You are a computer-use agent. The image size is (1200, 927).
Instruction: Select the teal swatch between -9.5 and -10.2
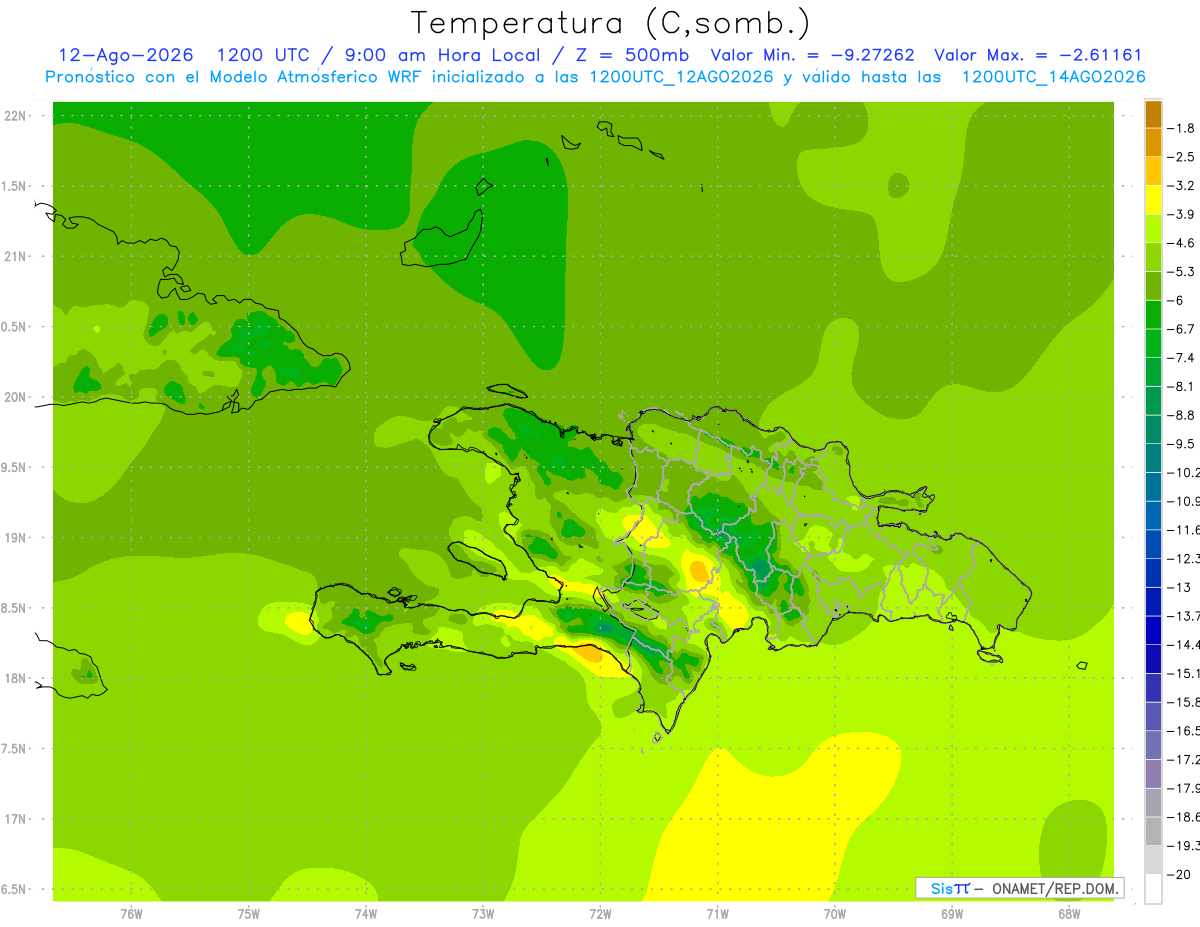click(1153, 459)
